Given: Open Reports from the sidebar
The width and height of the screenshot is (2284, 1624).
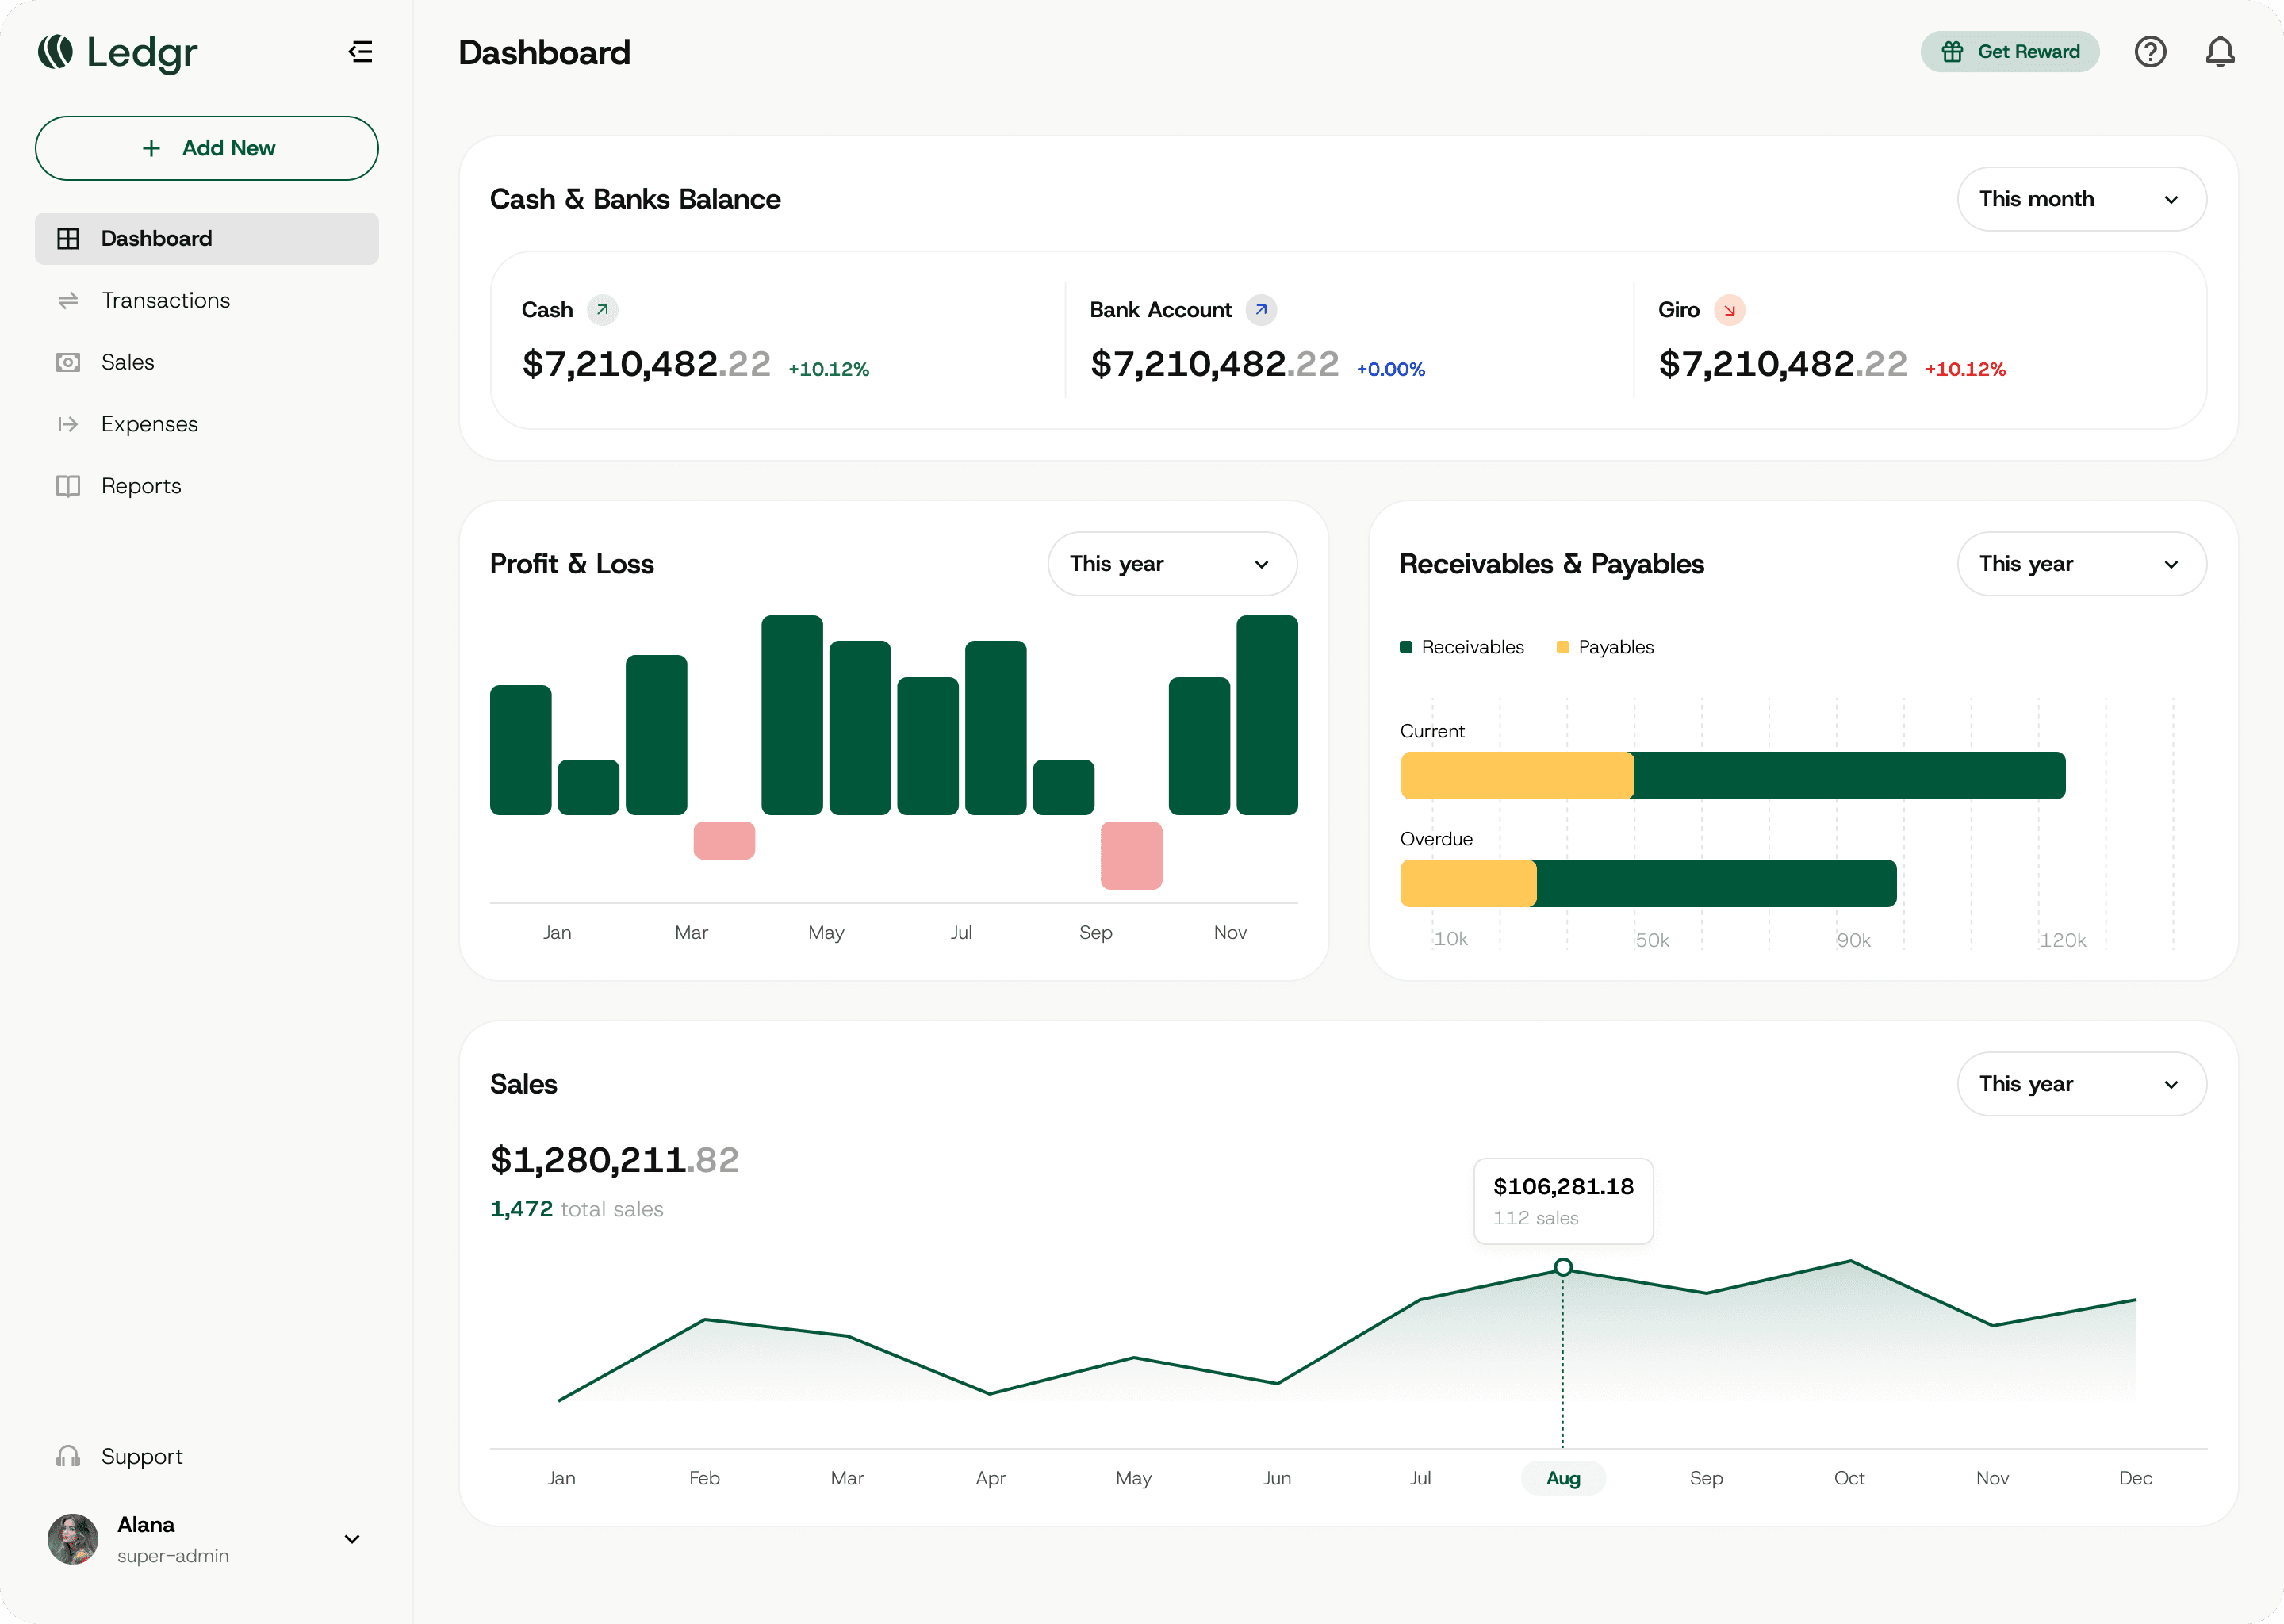Looking at the screenshot, I should point(207,486).
